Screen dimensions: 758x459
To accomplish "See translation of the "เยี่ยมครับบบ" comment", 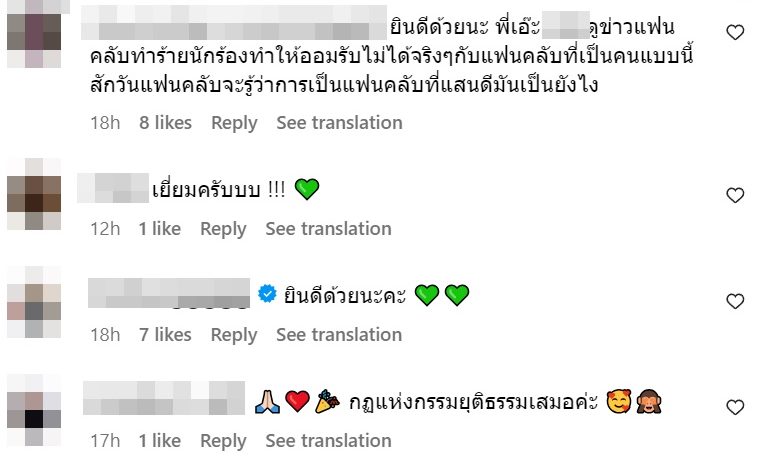I will pos(328,229).
